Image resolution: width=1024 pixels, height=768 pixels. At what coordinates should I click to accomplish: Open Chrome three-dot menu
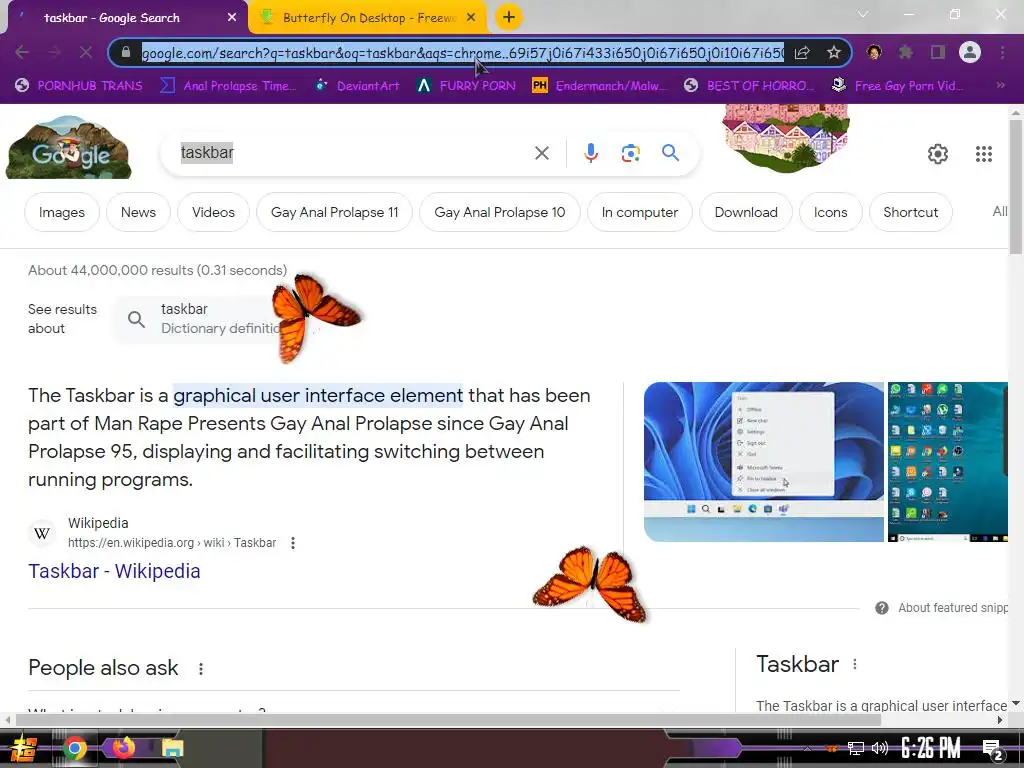pyautogui.click(x=1002, y=52)
